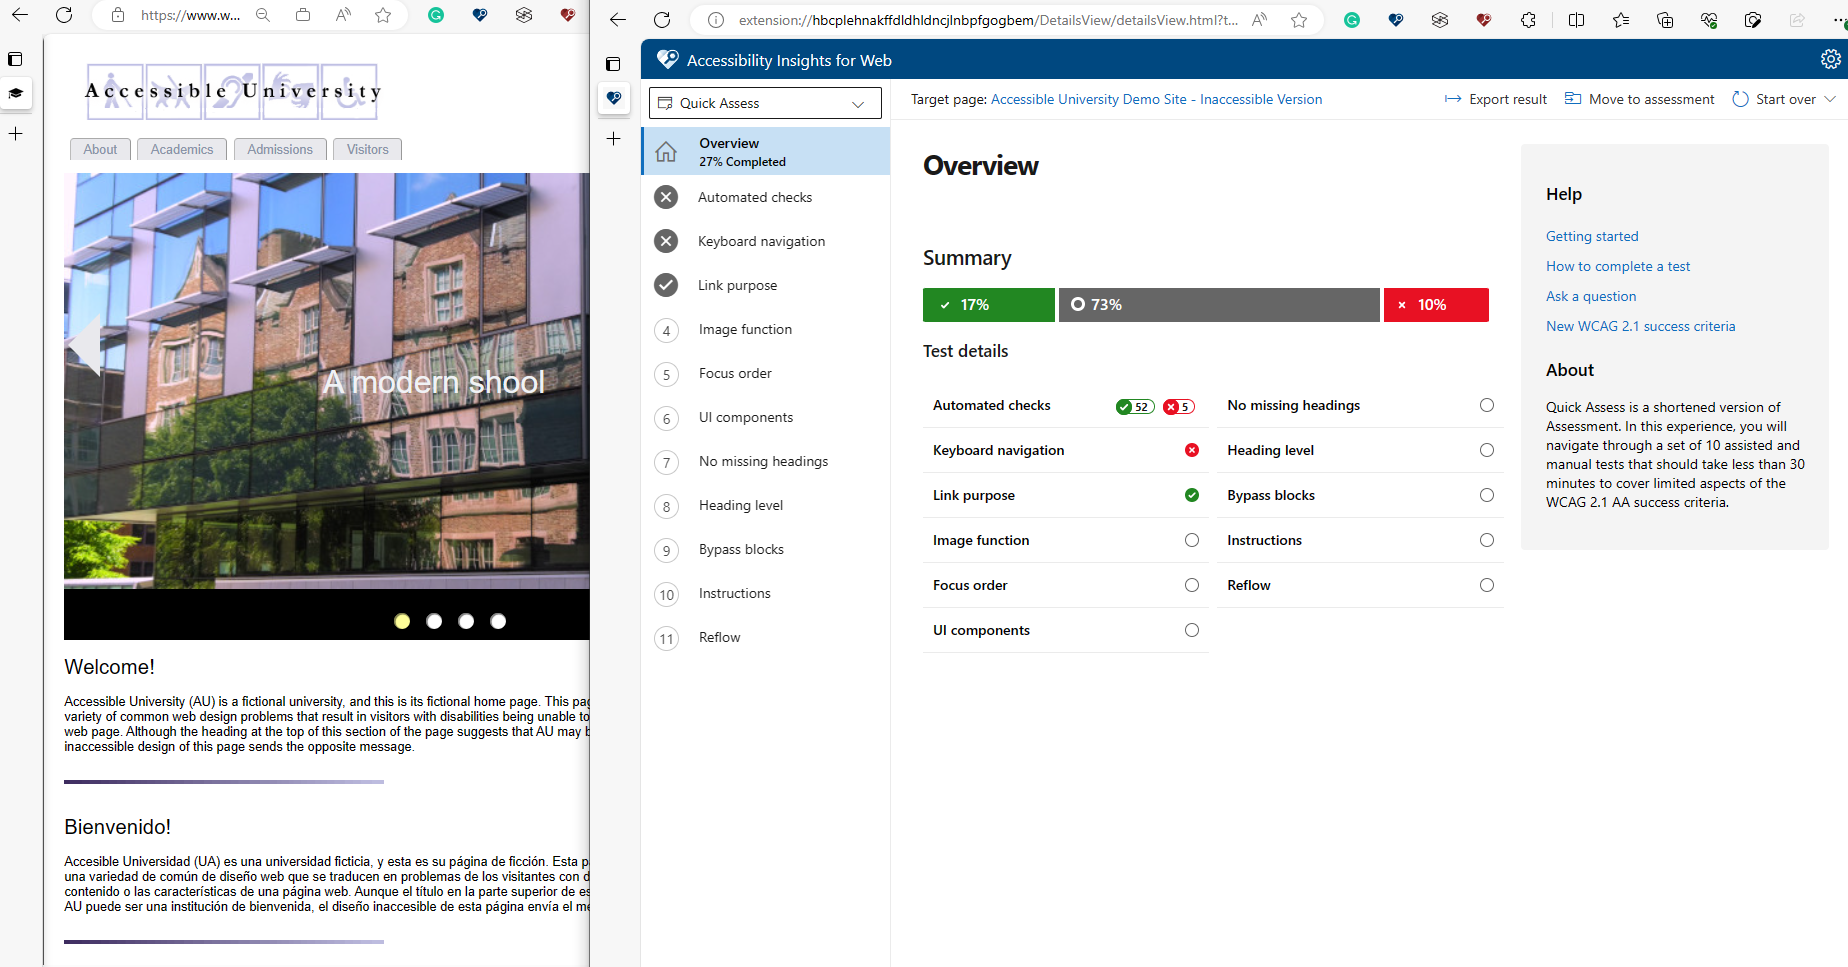Click Export result arrow icon

pos(1453,99)
